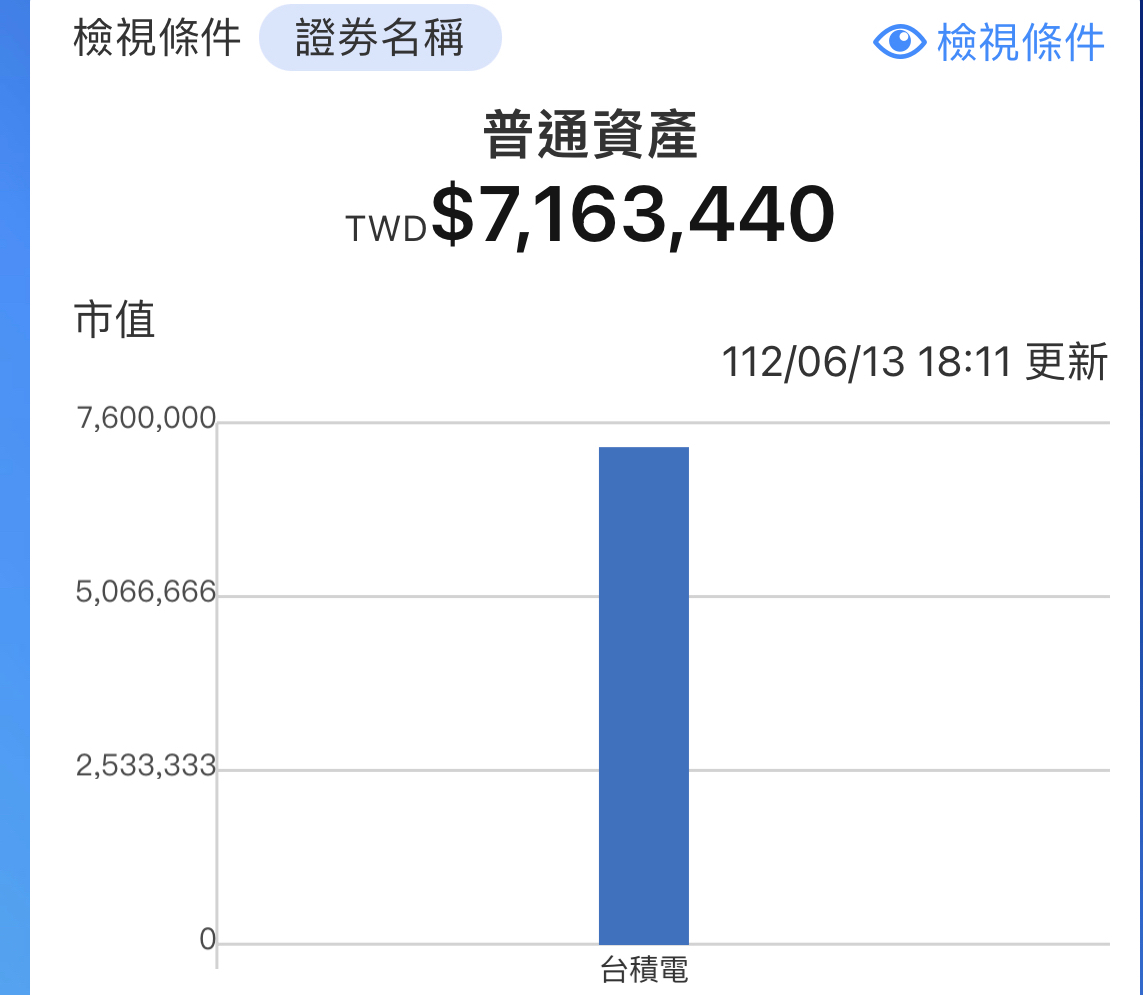Click the blue sidebar strip on left edge
Image resolution: width=1143 pixels, height=995 pixels.
(x=14, y=500)
